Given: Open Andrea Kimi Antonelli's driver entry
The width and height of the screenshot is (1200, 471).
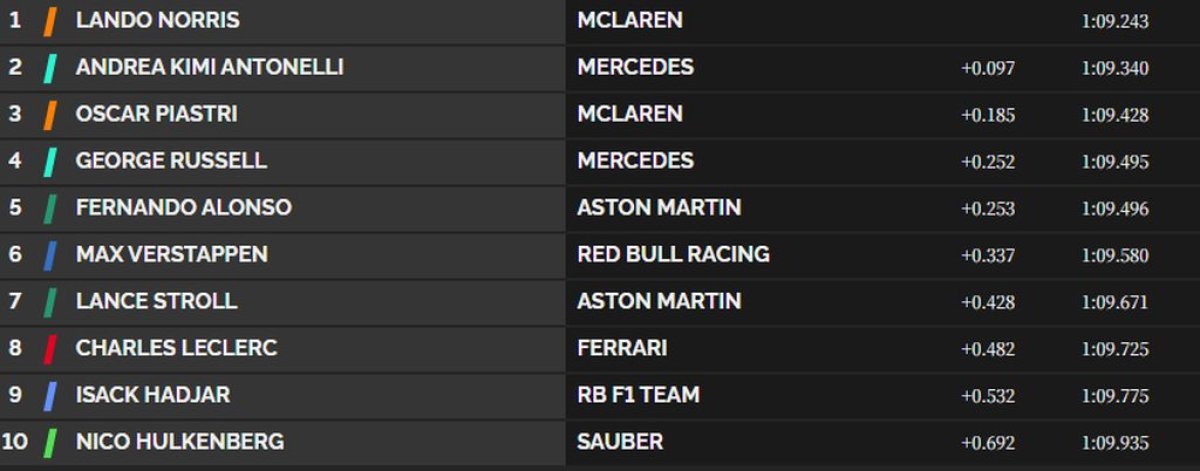Looking at the screenshot, I should point(209,68).
